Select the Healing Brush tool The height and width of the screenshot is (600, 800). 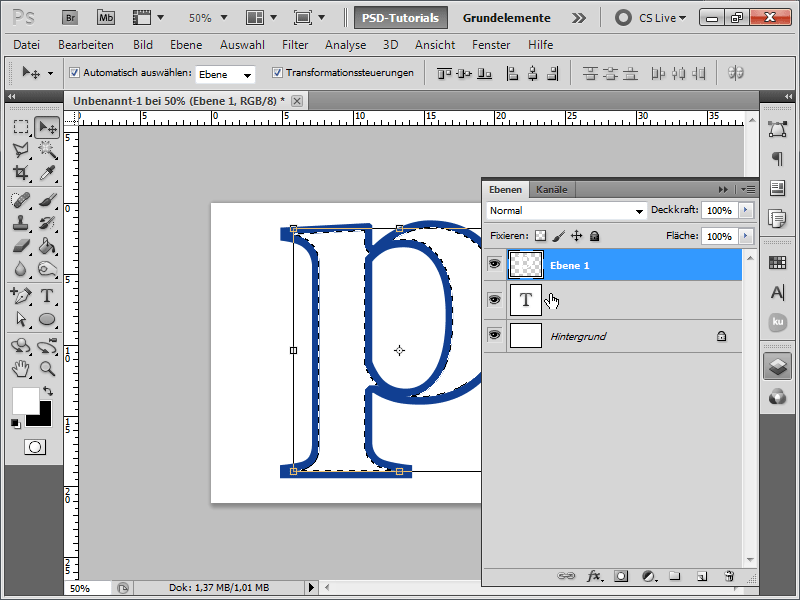(x=21, y=200)
